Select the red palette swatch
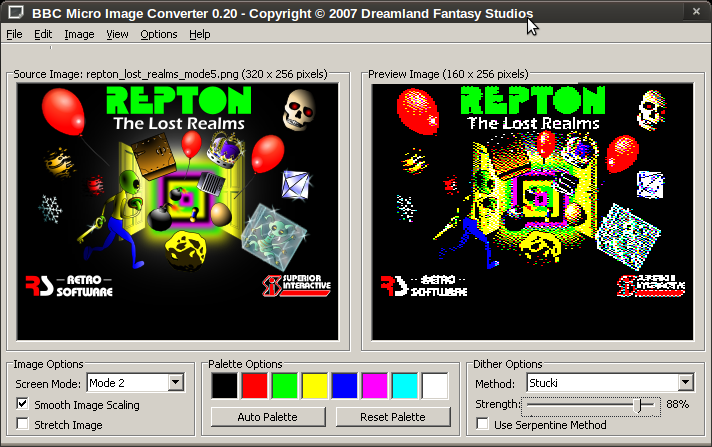Screen dimensions: 712x447 click(255, 386)
